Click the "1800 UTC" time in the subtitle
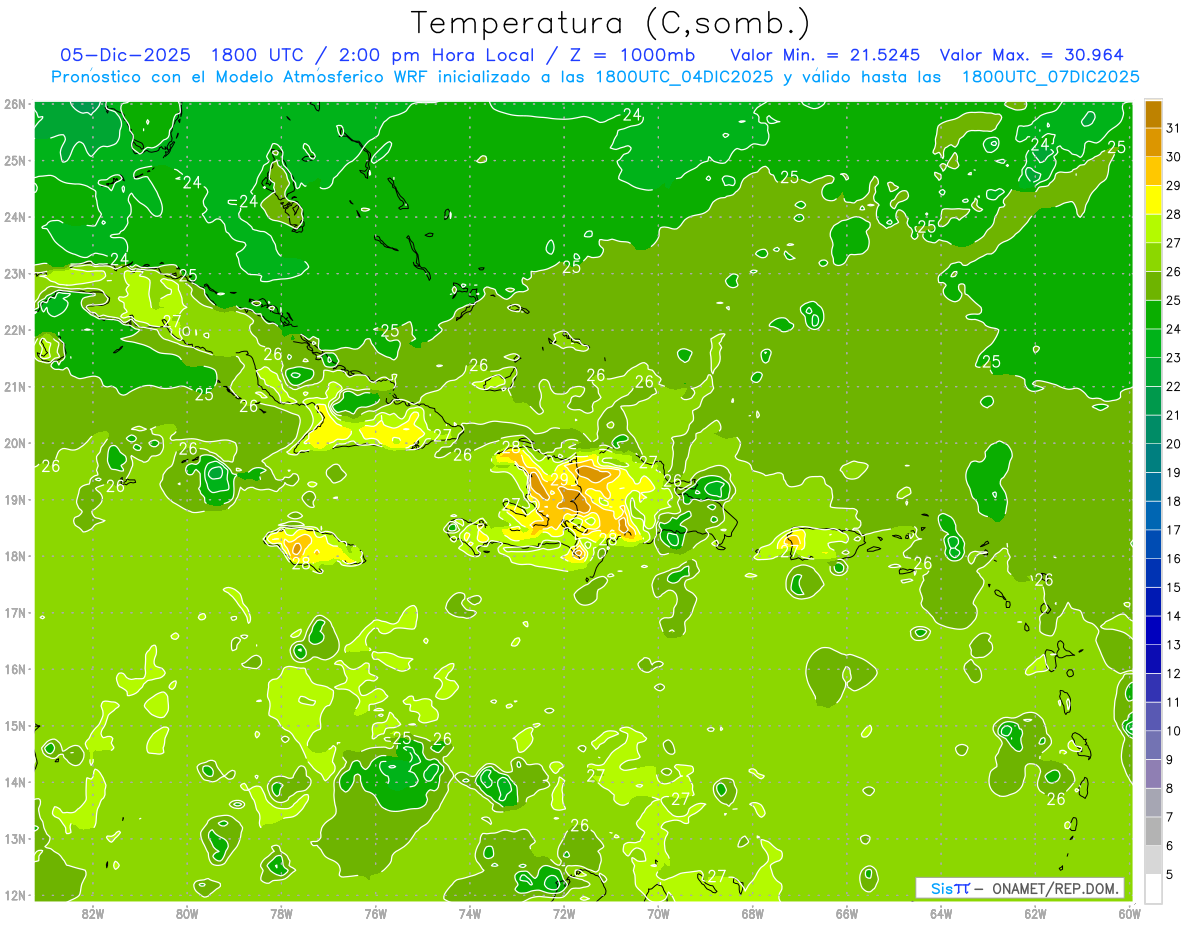The height and width of the screenshot is (927, 1200). [259, 55]
